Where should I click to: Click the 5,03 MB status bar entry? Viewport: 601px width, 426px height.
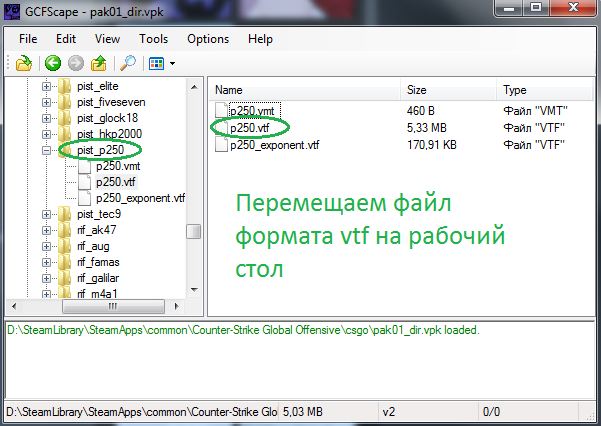[x=303, y=412]
